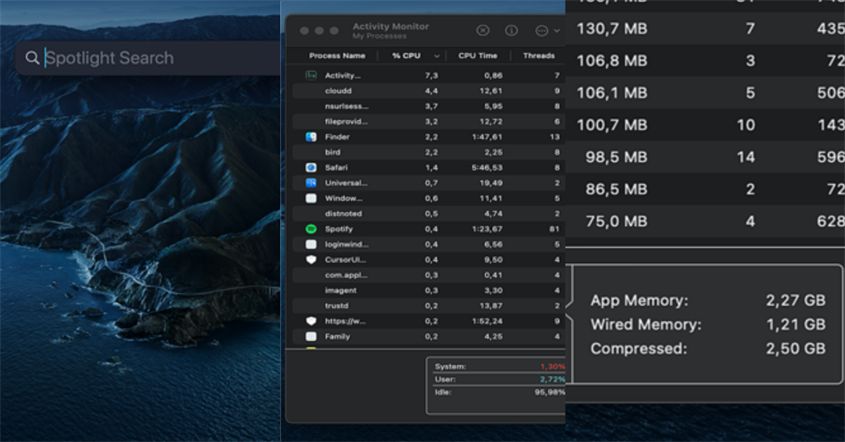
Task: Click the 86,5 MB memory value
Action: tap(616, 189)
